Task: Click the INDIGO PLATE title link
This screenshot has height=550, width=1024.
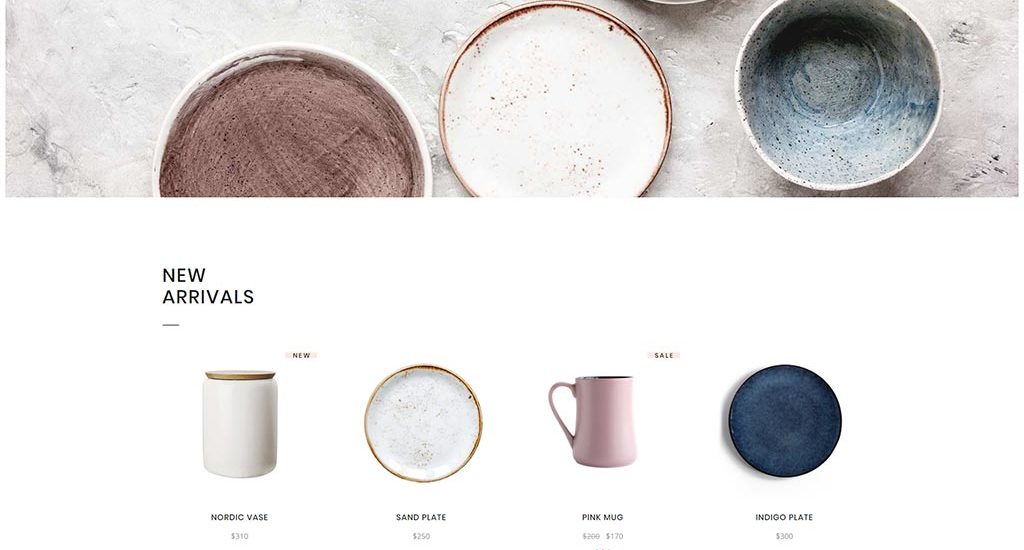Action: (x=784, y=517)
